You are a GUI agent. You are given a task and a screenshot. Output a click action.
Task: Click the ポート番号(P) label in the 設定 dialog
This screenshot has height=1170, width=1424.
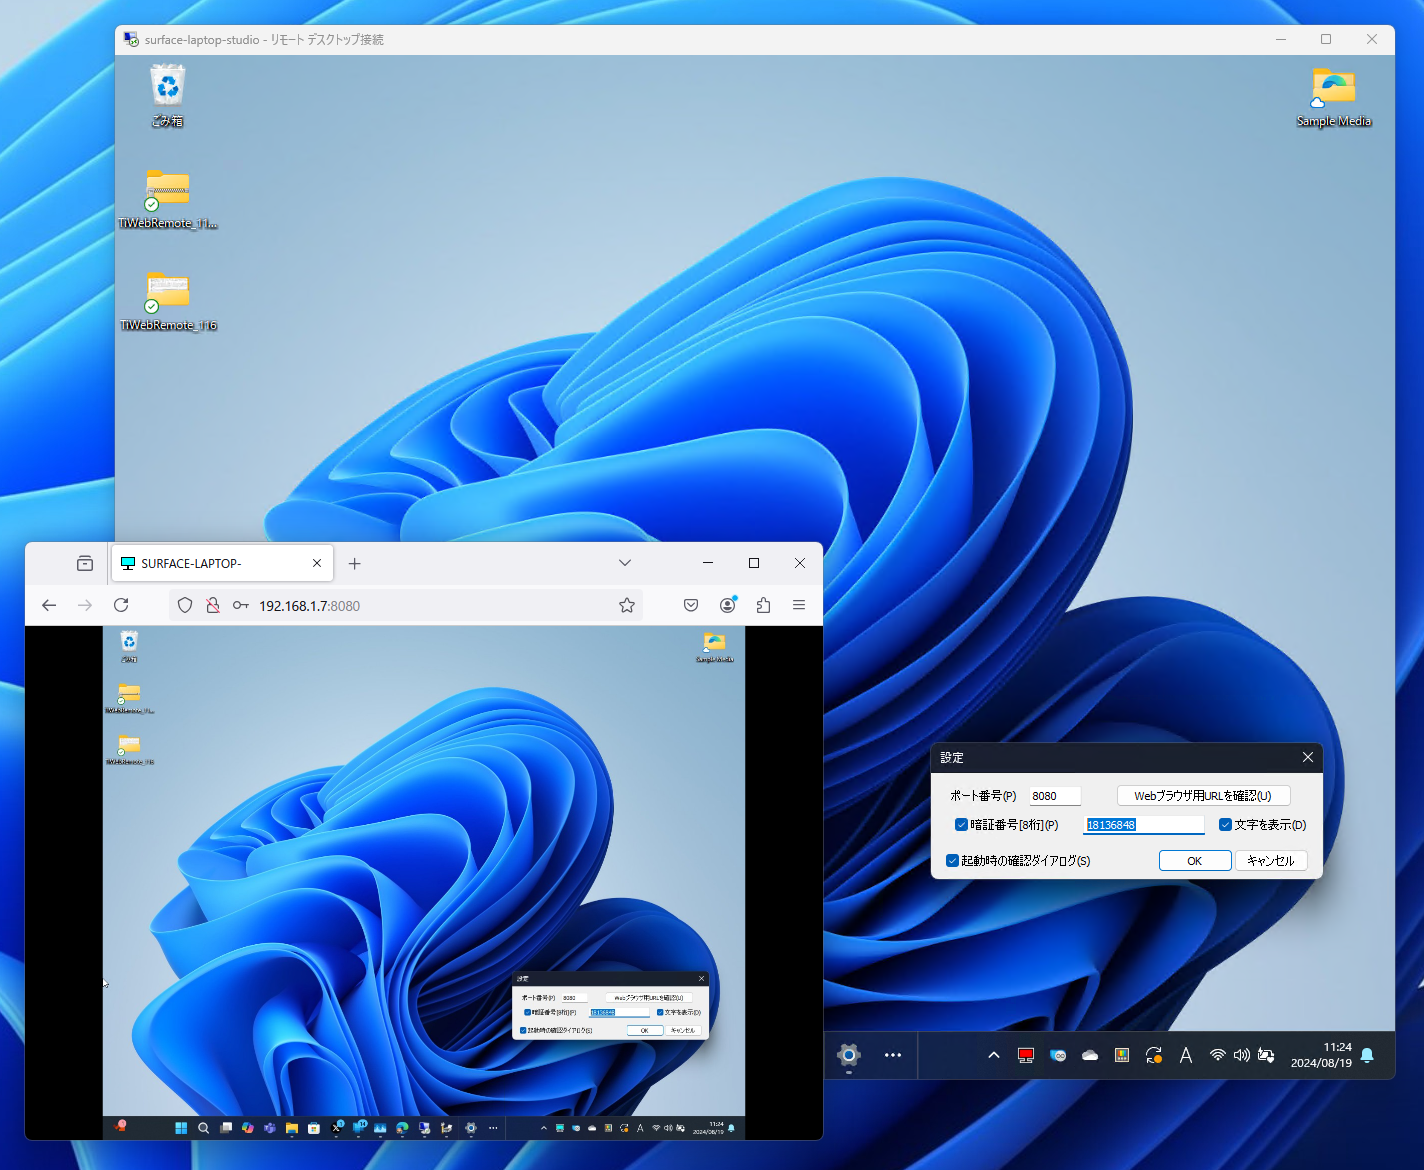click(983, 796)
